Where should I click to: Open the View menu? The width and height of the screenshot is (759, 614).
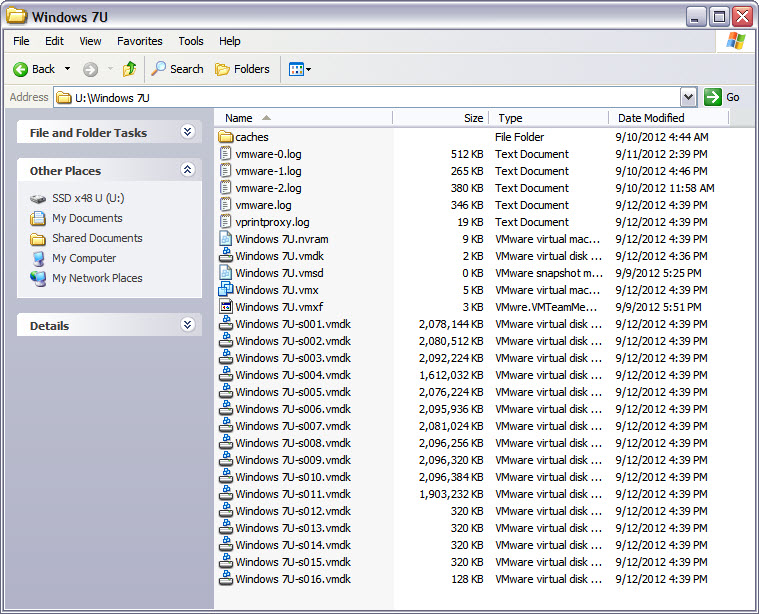(91, 41)
